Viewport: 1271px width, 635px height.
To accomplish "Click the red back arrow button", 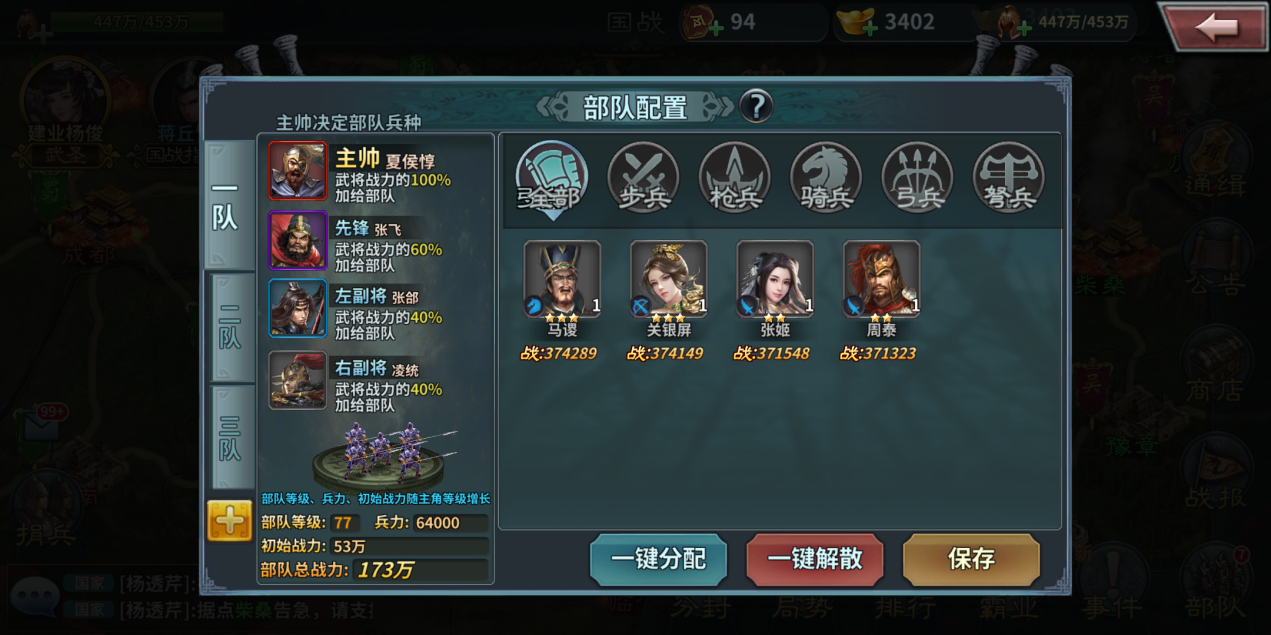I will click(x=1214, y=27).
